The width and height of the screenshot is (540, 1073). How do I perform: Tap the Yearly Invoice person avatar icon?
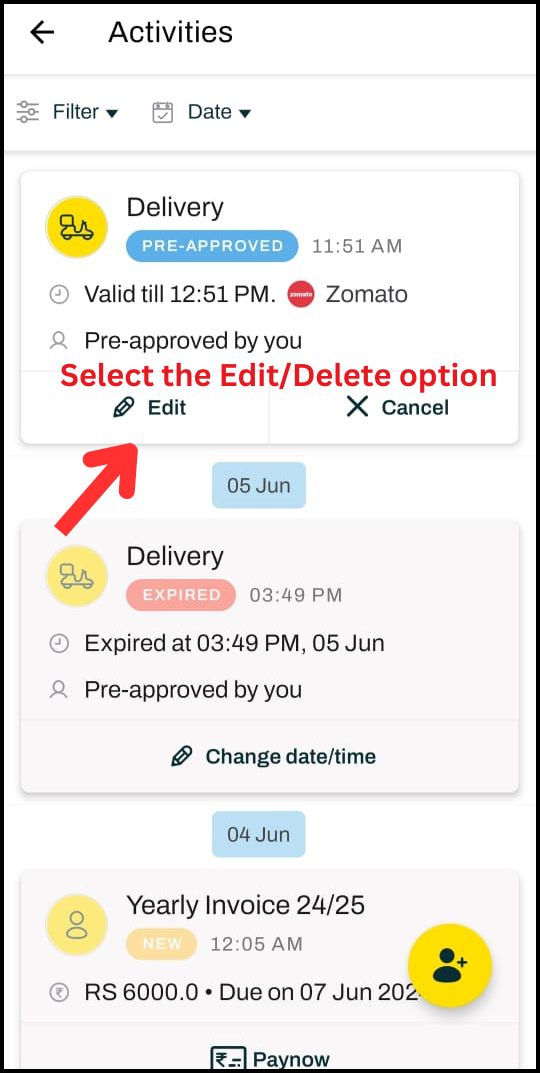(x=77, y=925)
